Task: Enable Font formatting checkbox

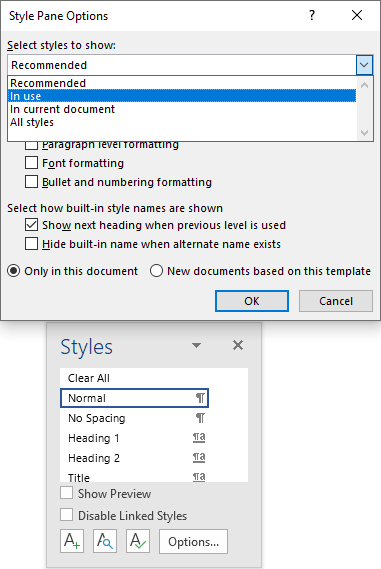Action: point(31,163)
